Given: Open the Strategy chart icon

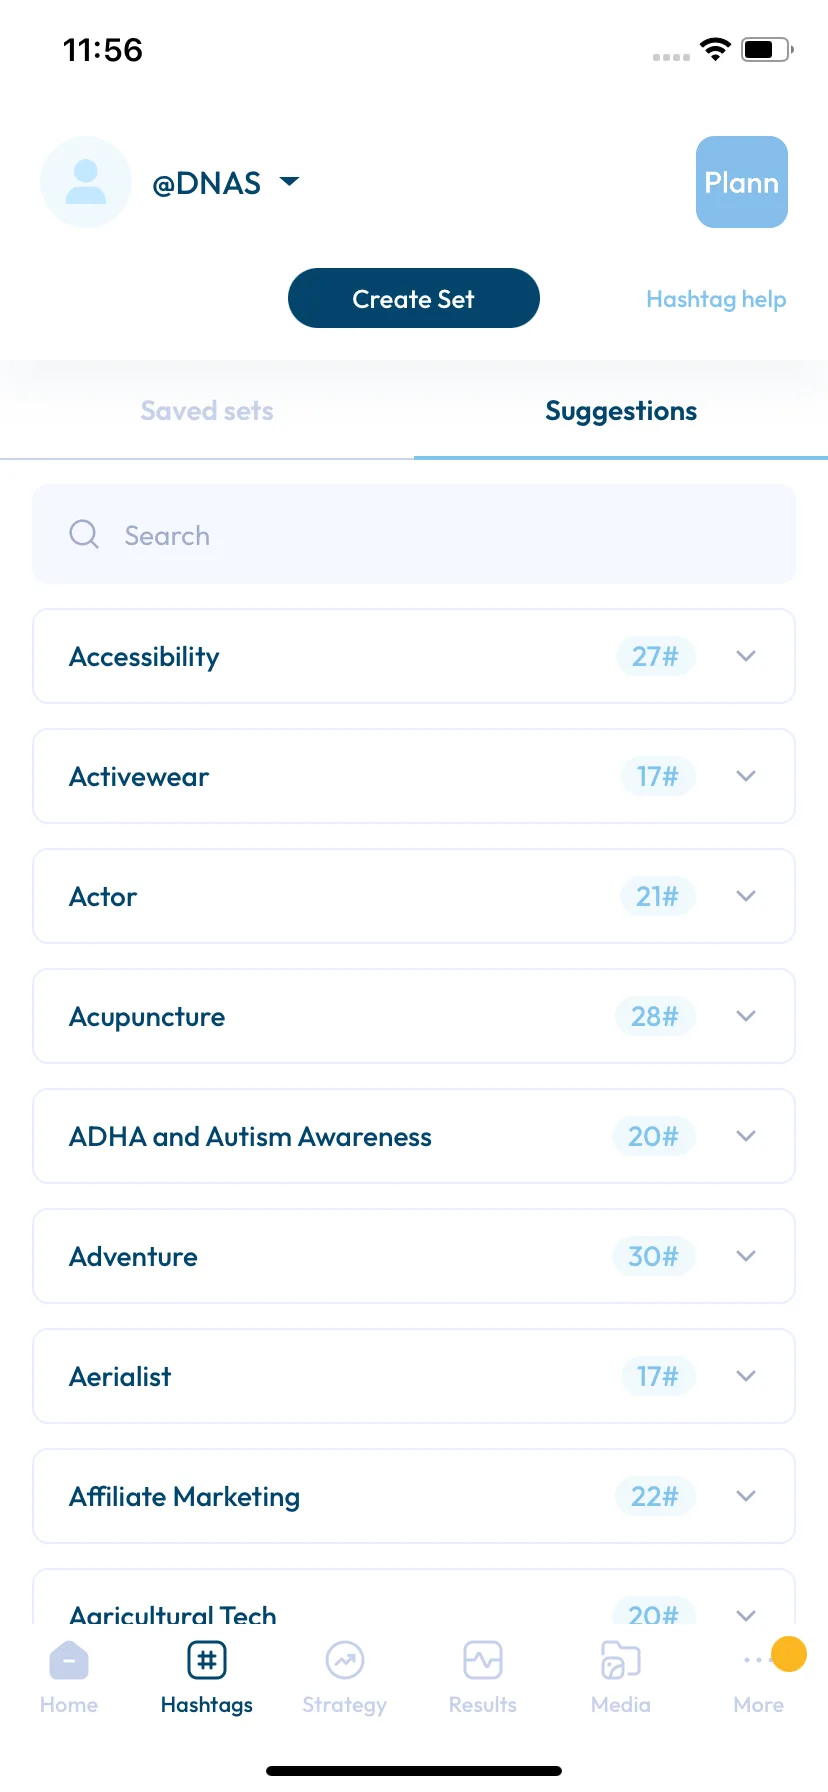Looking at the screenshot, I should [345, 1661].
